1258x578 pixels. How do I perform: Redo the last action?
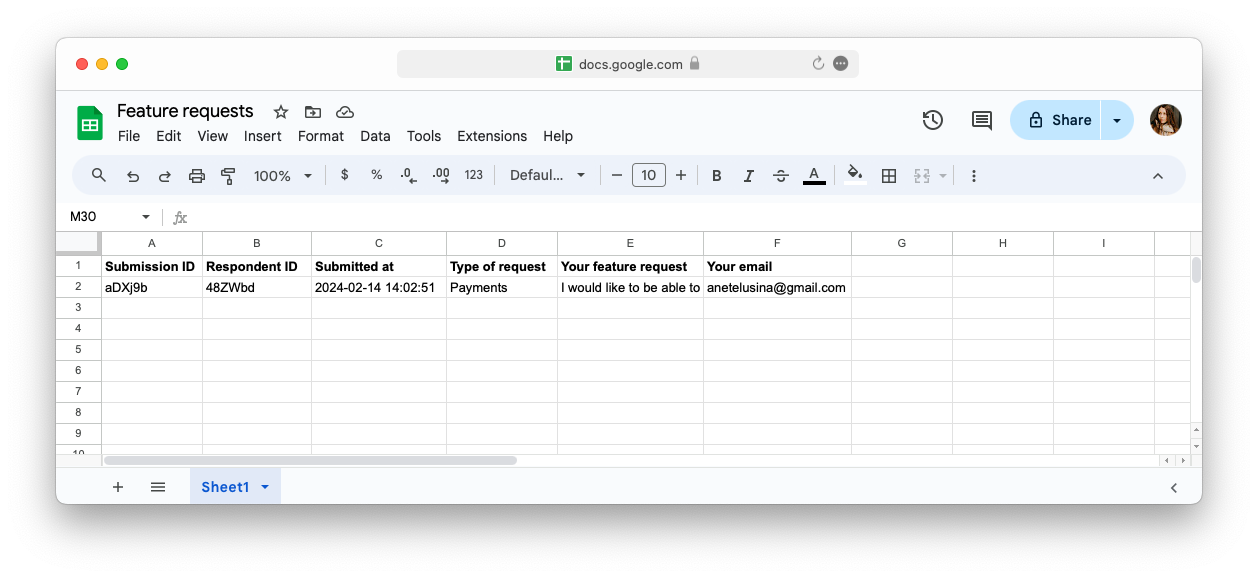[x=164, y=176]
